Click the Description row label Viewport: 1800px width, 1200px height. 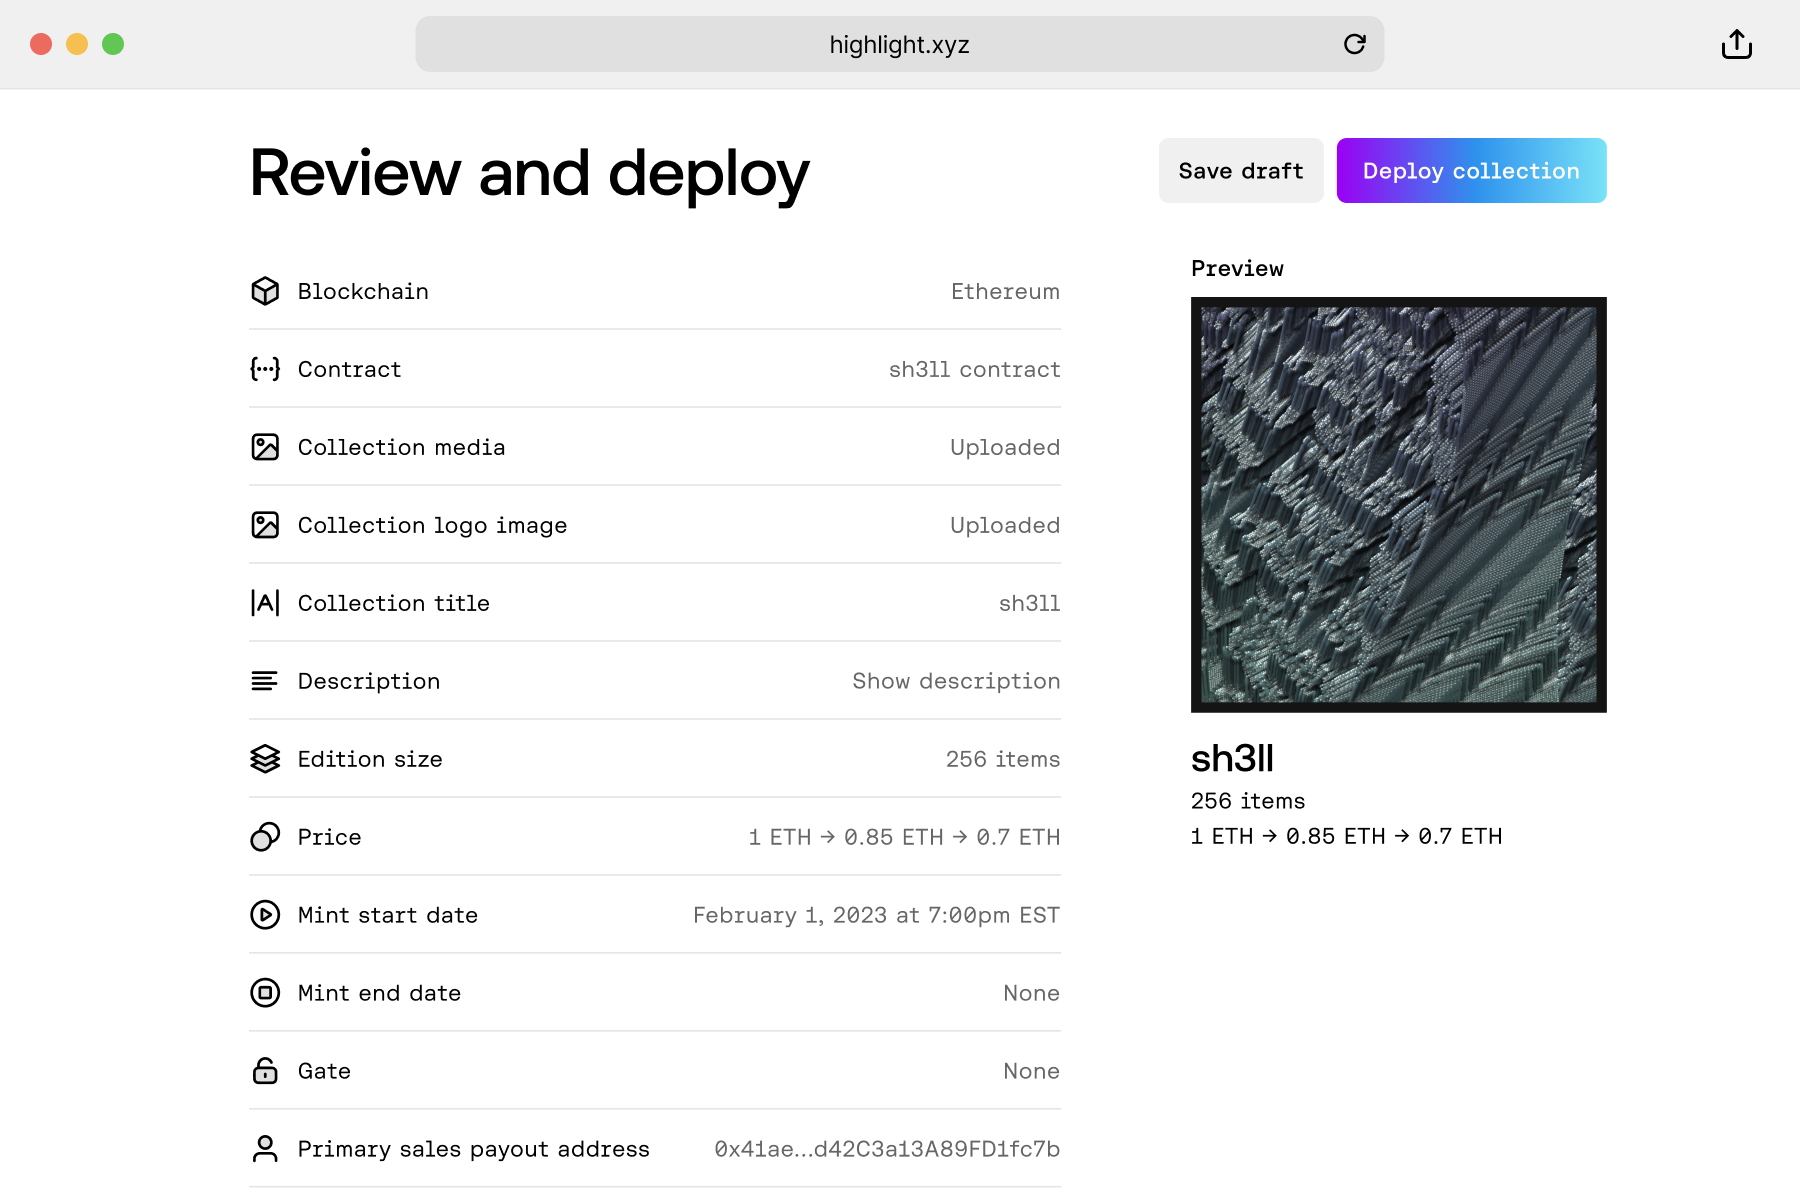369,681
